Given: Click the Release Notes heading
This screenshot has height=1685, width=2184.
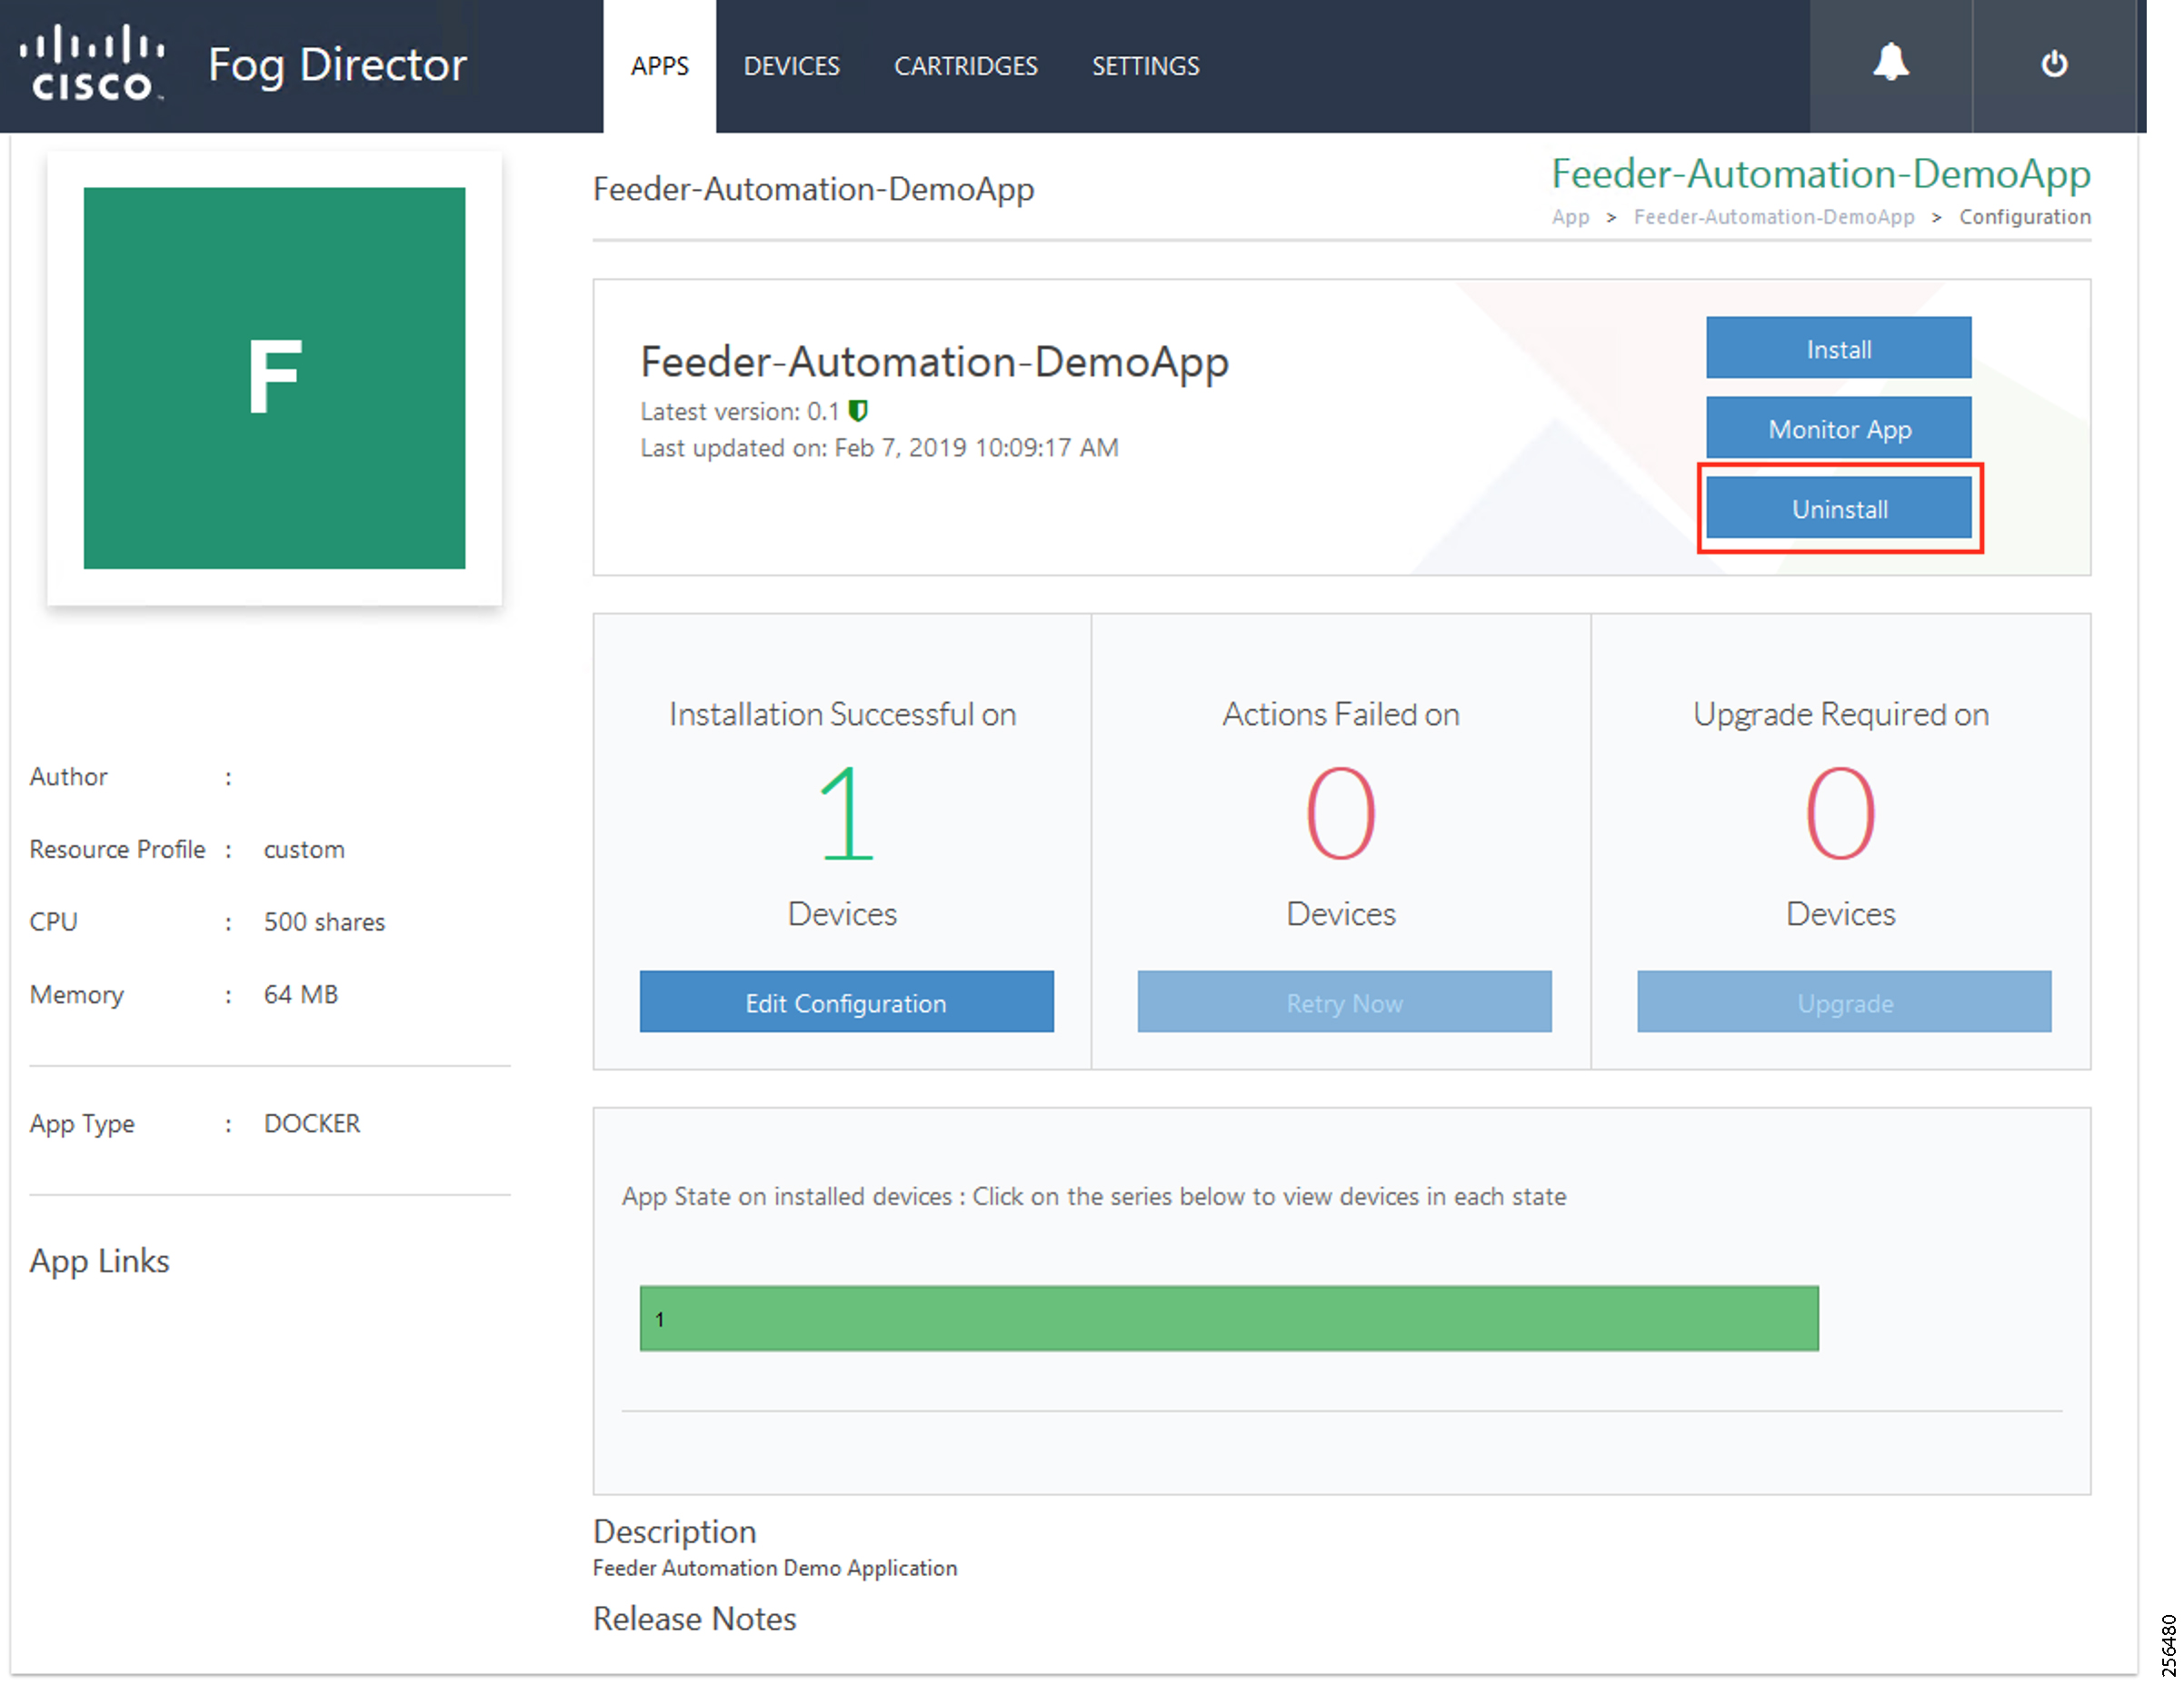Looking at the screenshot, I should [694, 1618].
